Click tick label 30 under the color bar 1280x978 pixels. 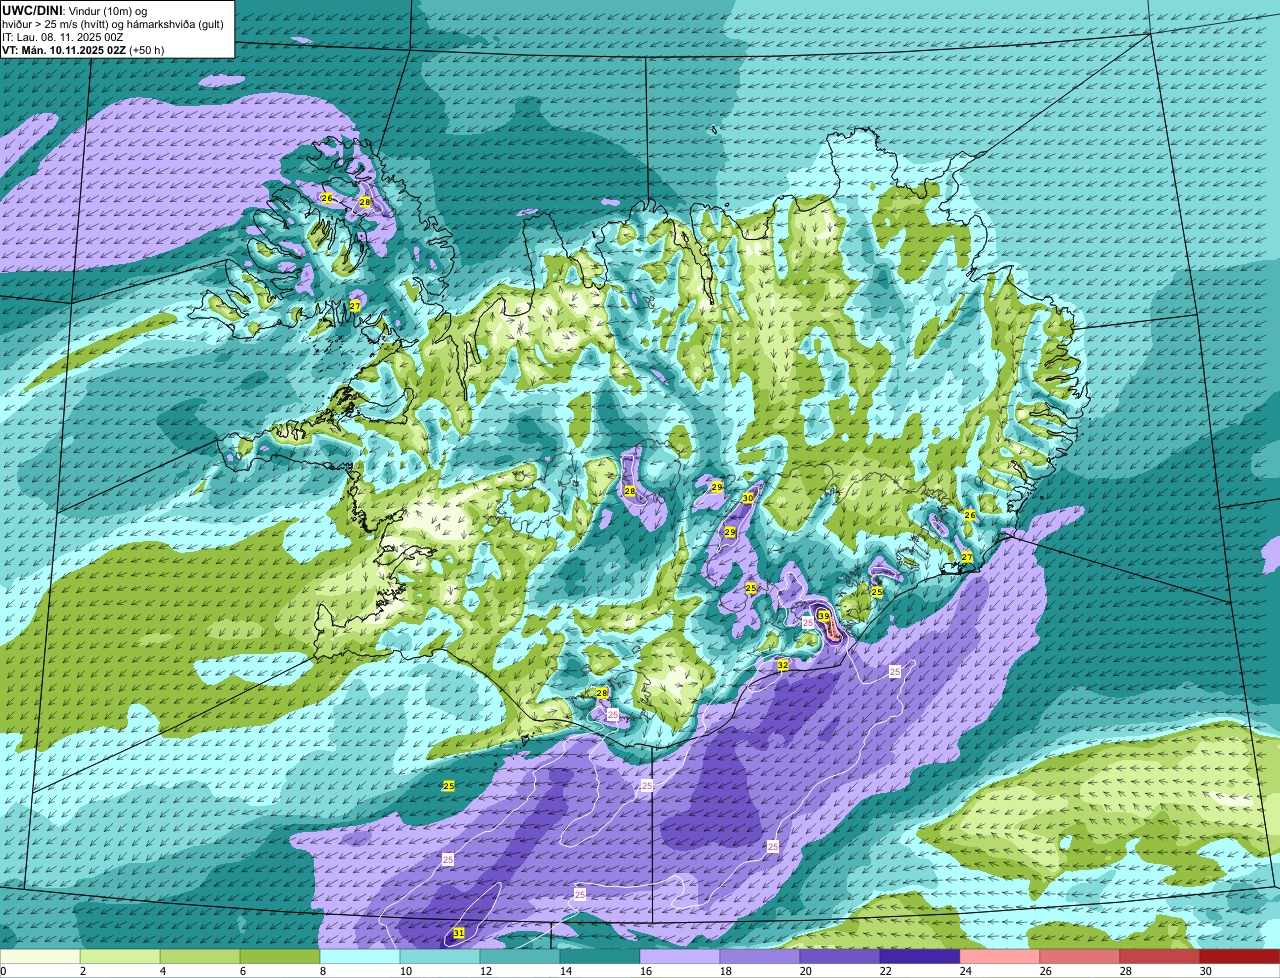point(1206,971)
